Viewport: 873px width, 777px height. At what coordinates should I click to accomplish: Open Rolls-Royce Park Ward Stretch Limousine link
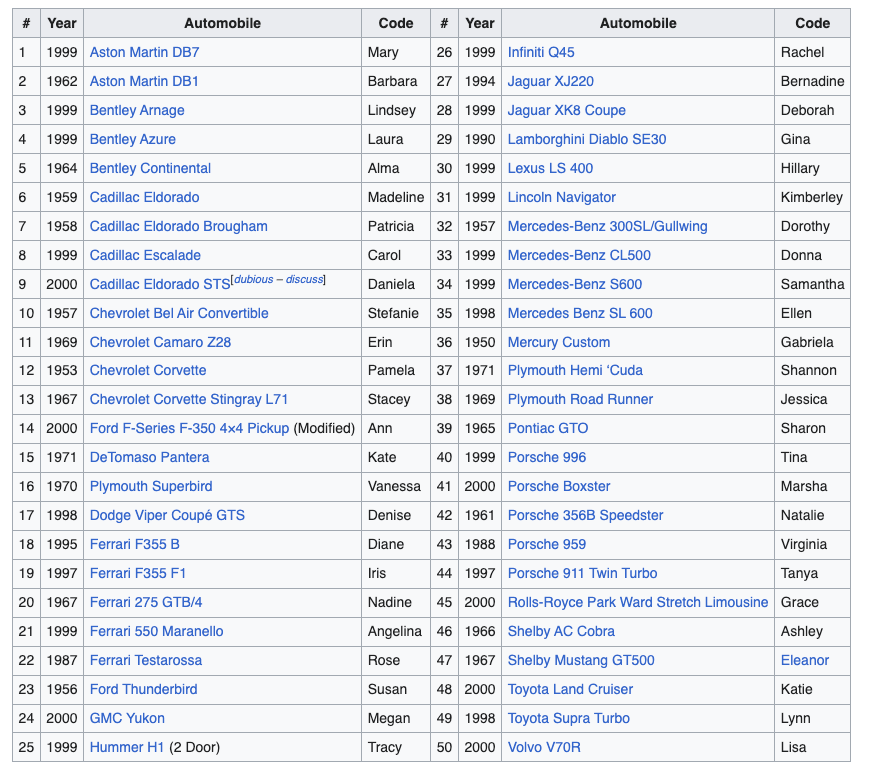pos(637,602)
